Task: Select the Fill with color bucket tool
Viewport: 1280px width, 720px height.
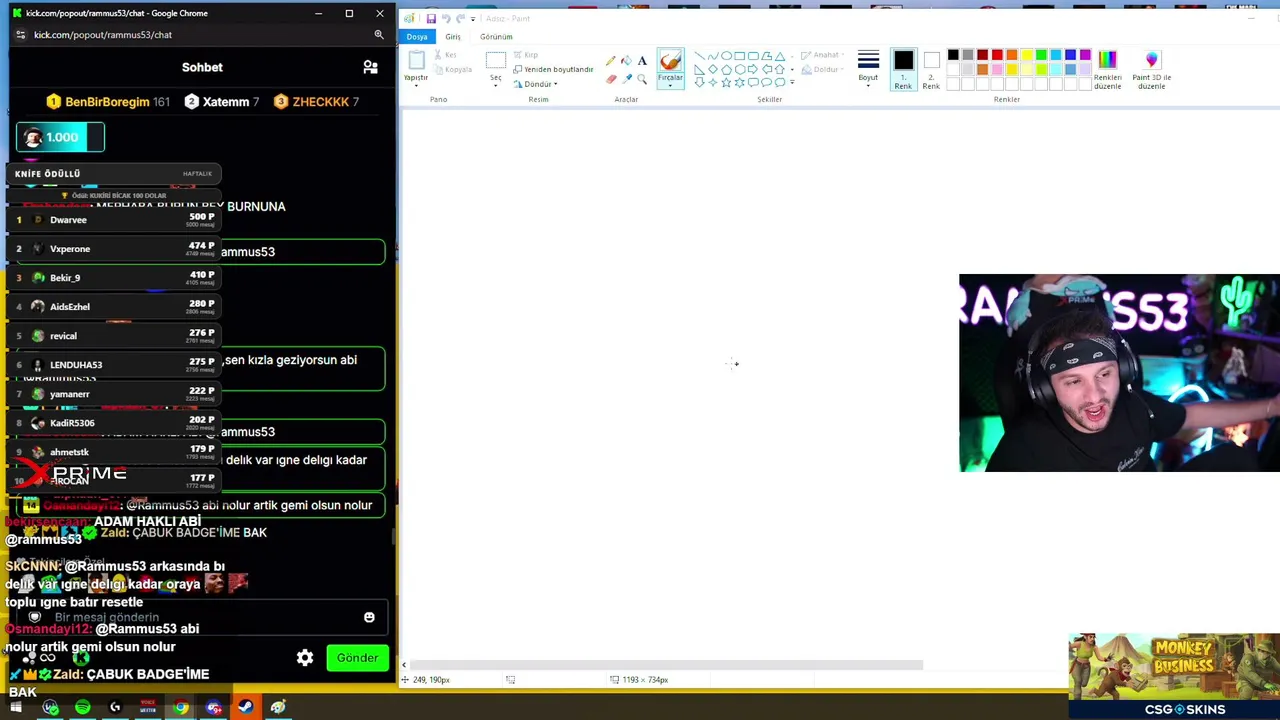Action: tap(626, 60)
